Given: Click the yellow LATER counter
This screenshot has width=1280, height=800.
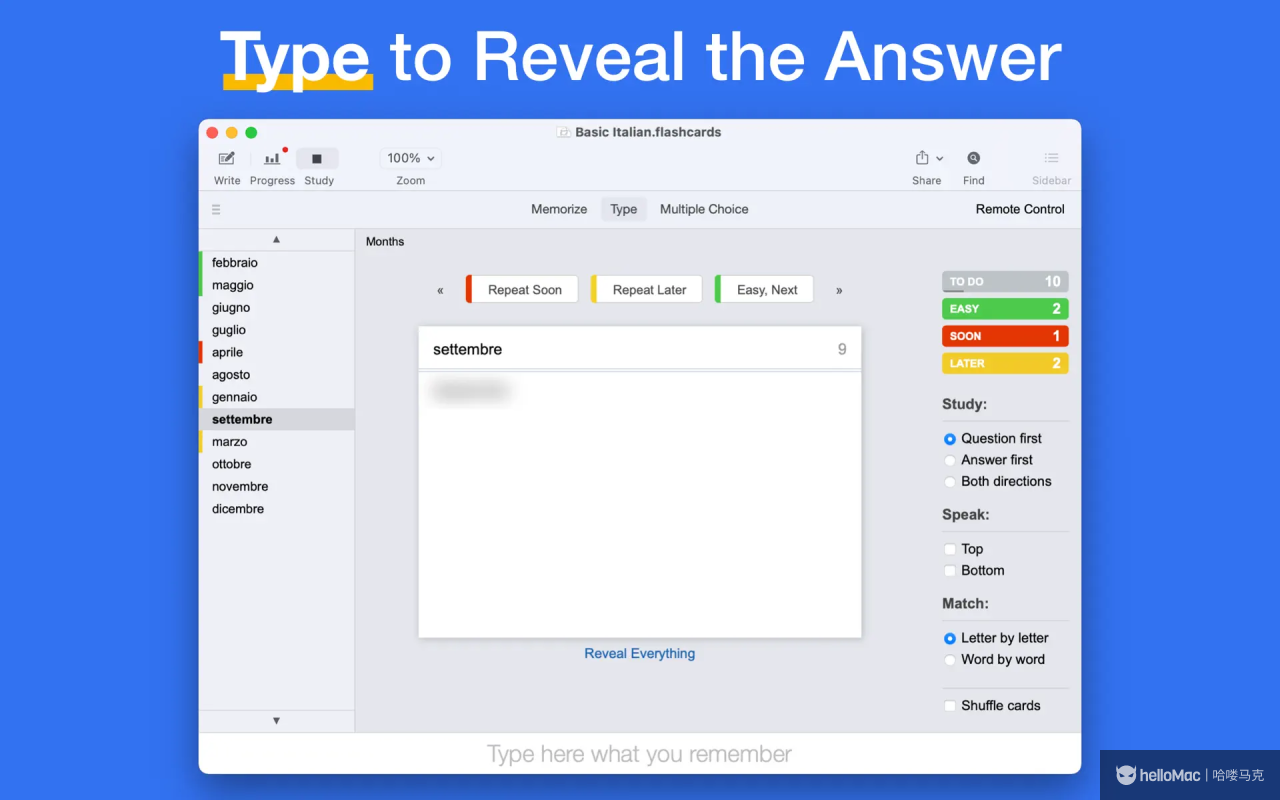Looking at the screenshot, I should pyautogui.click(x=1005, y=364).
